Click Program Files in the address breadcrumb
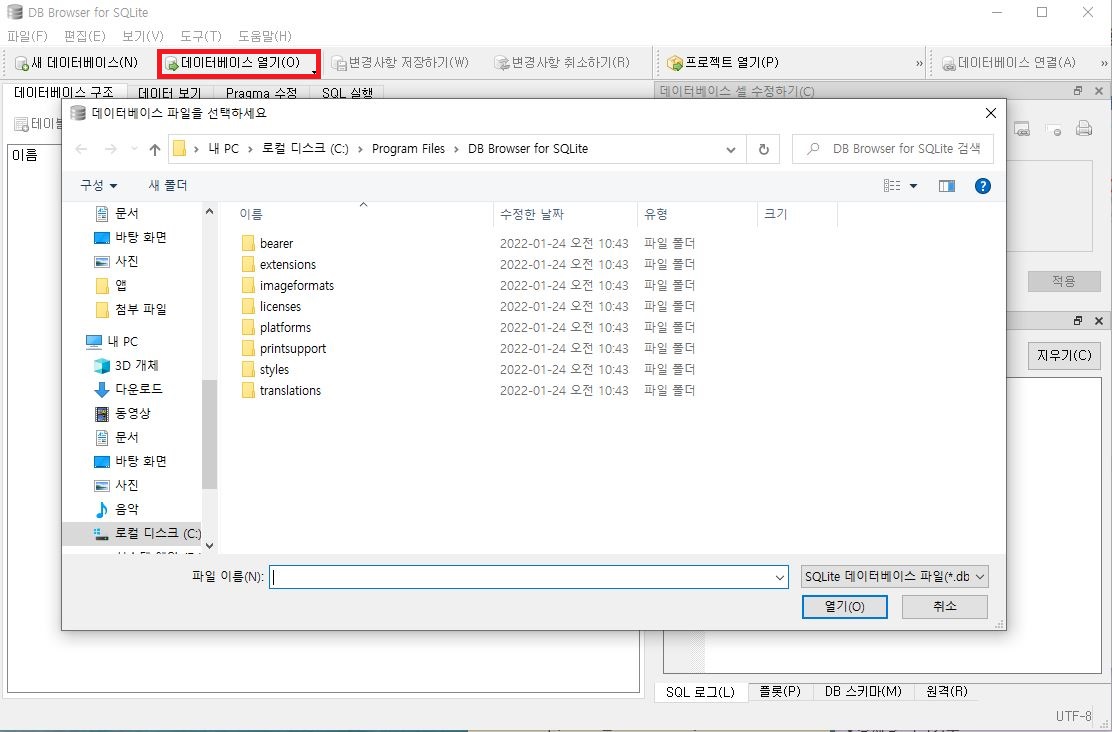1112x732 pixels. (408, 149)
